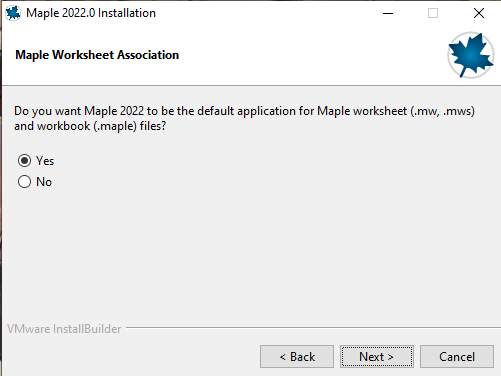Click the "No" option label text

(x=44, y=182)
